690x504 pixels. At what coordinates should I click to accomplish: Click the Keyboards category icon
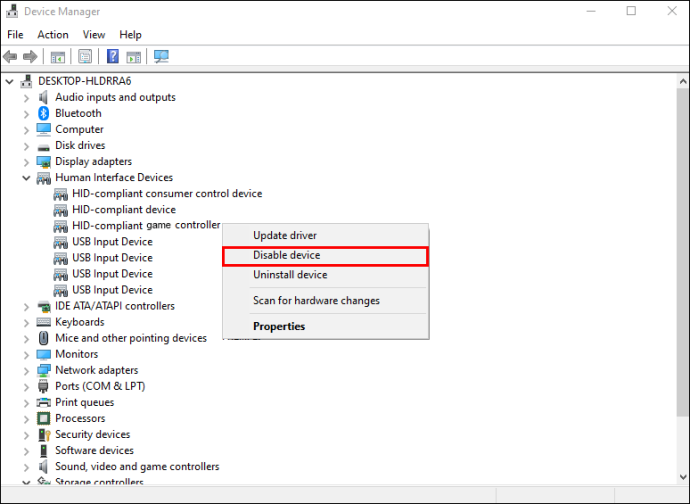44,322
